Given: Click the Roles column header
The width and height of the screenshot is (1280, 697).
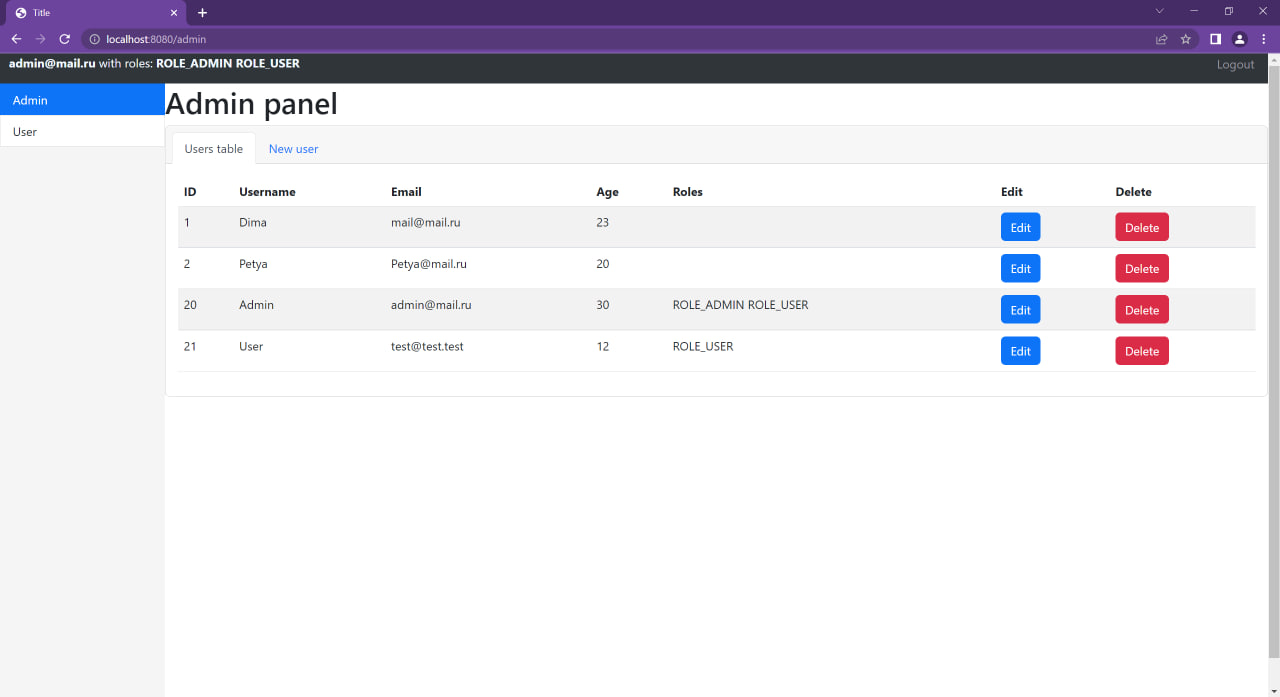Looking at the screenshot, I should tap(687, 191).
